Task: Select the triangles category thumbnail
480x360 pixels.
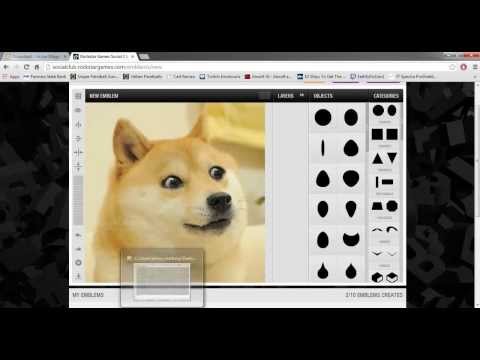Action: [384, 158]
